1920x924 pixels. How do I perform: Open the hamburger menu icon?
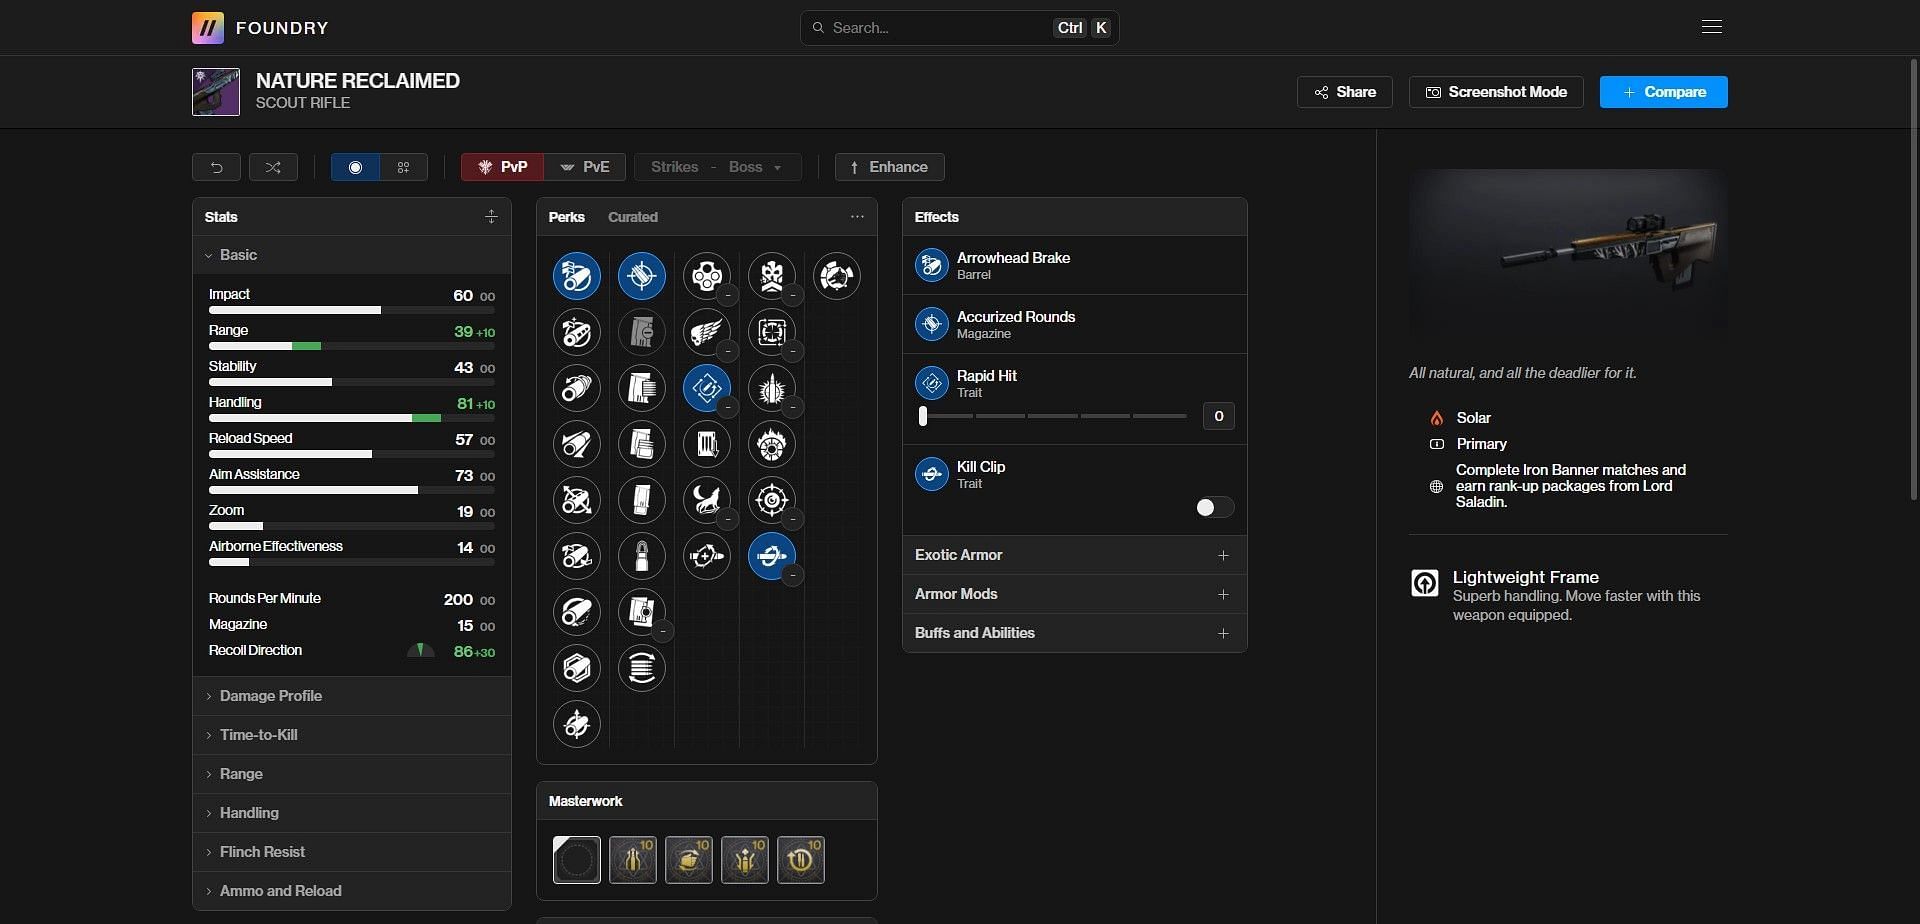click(1712, 27)
